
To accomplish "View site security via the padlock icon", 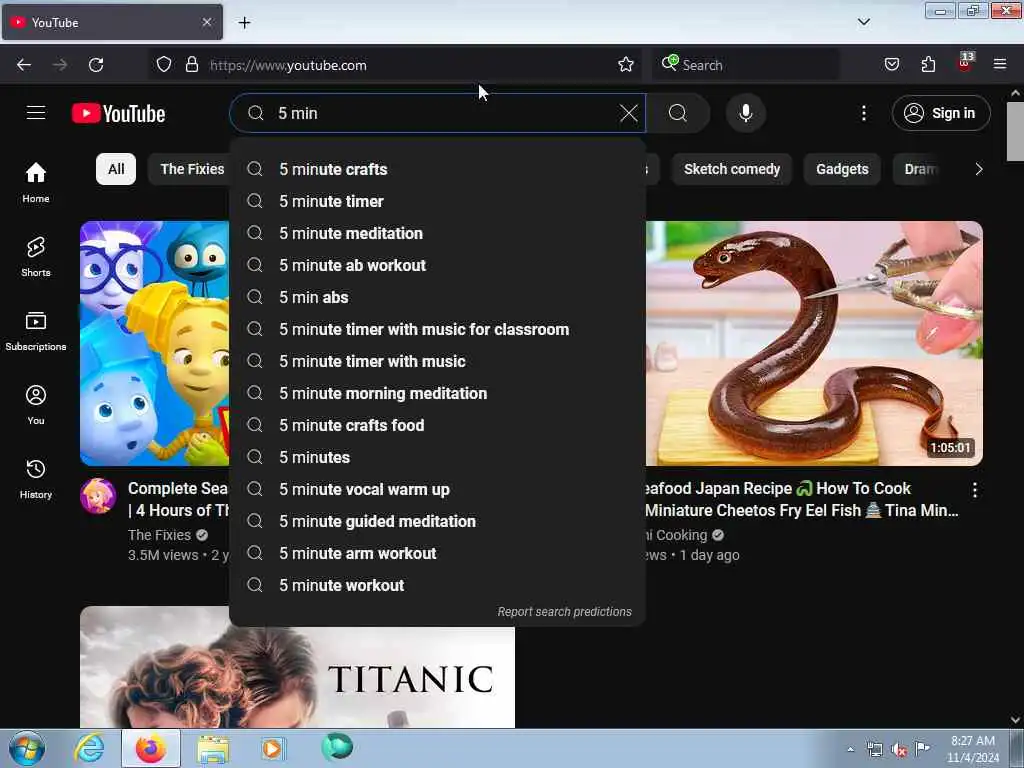I will [x=191, y=65].
